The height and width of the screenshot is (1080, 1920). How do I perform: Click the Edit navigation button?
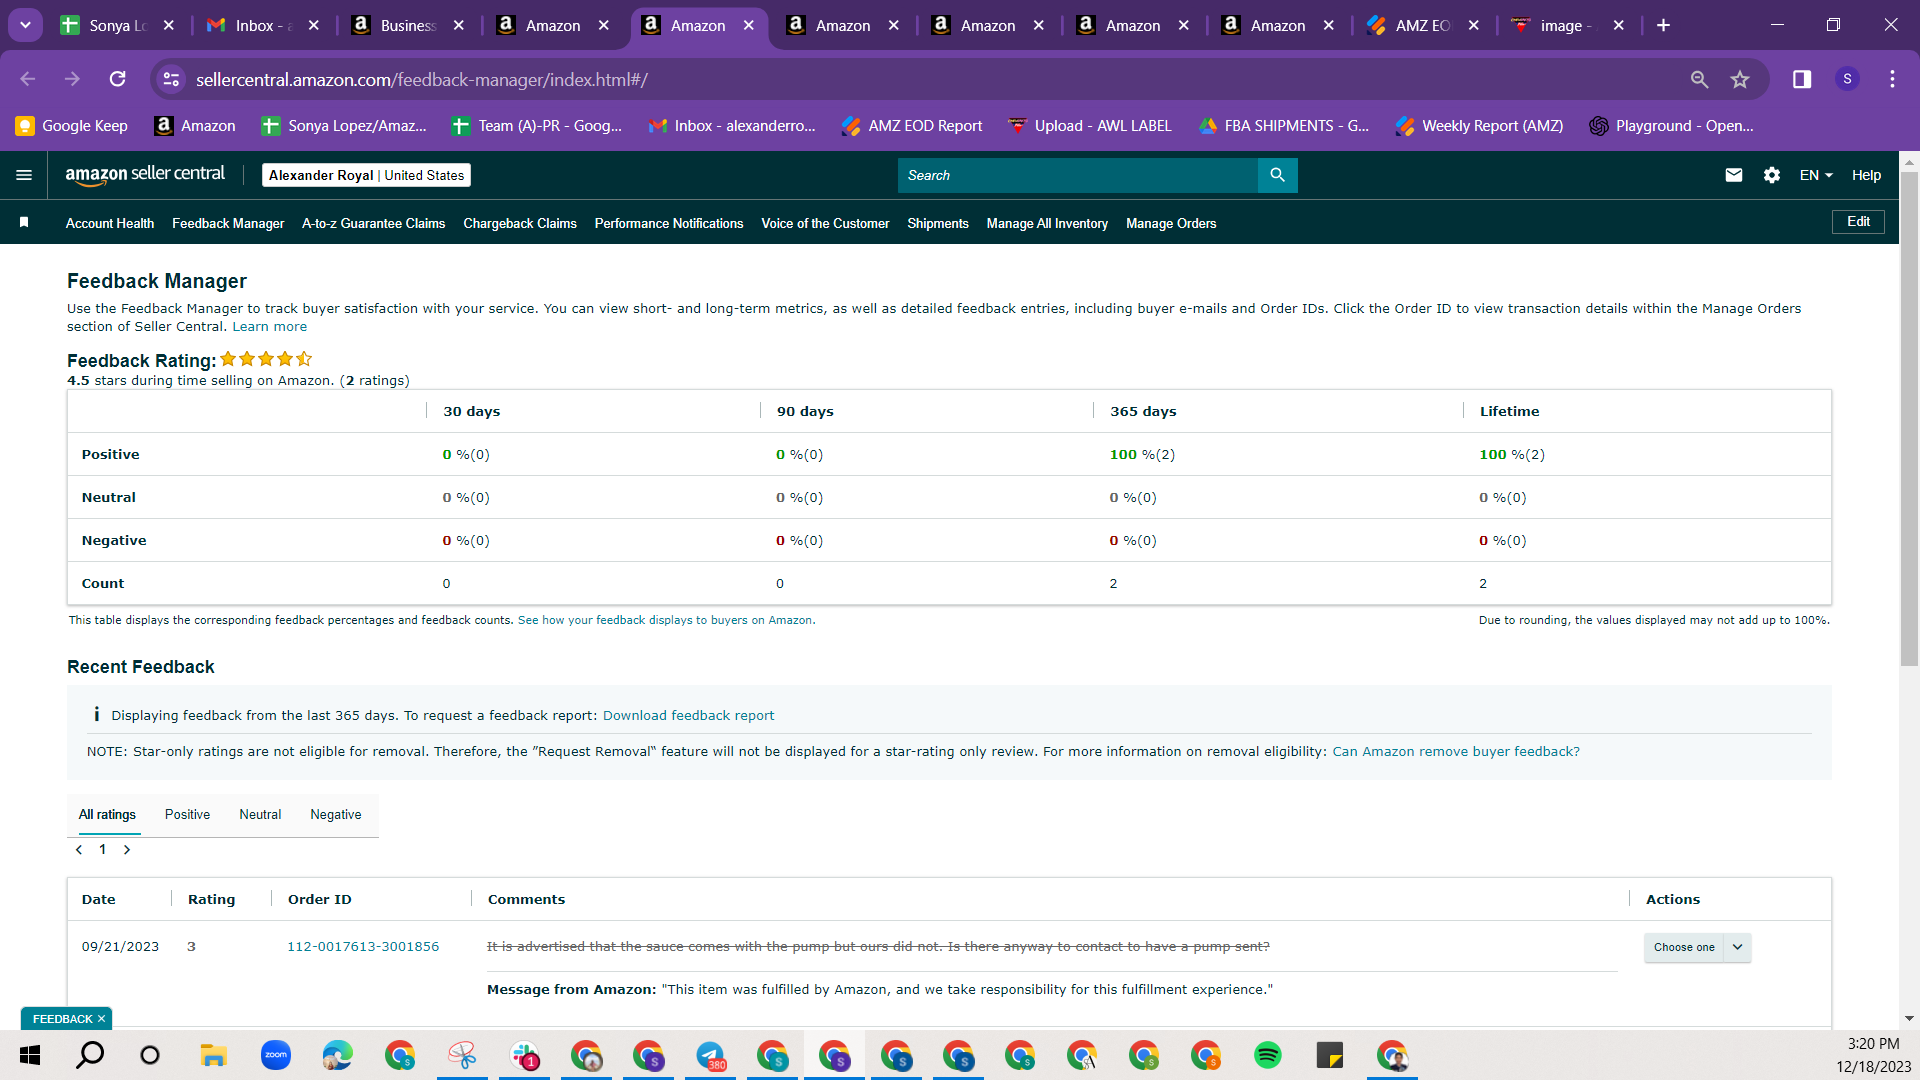(1858, 222)
